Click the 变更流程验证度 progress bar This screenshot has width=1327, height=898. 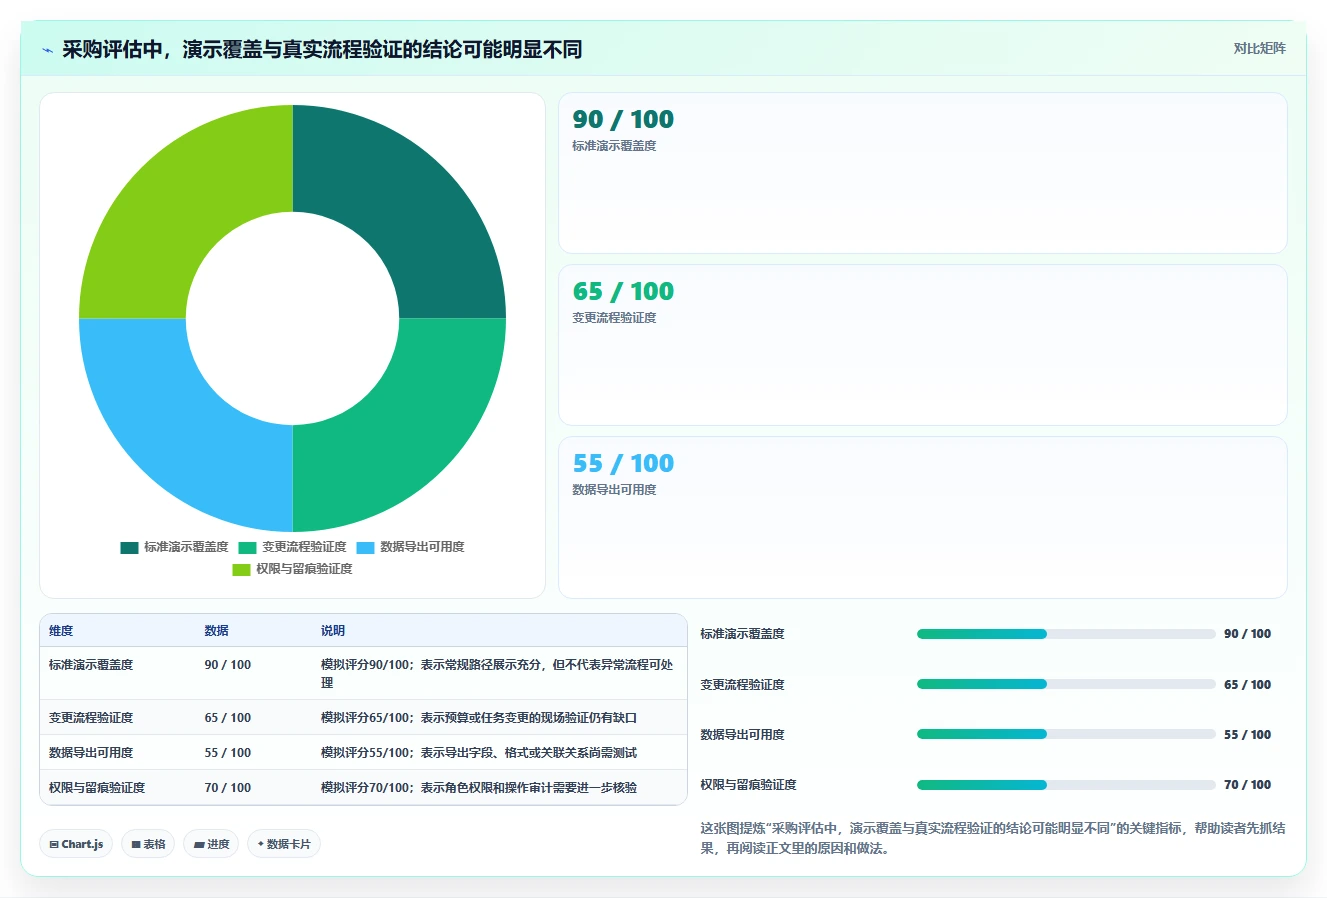(1066, 684)
